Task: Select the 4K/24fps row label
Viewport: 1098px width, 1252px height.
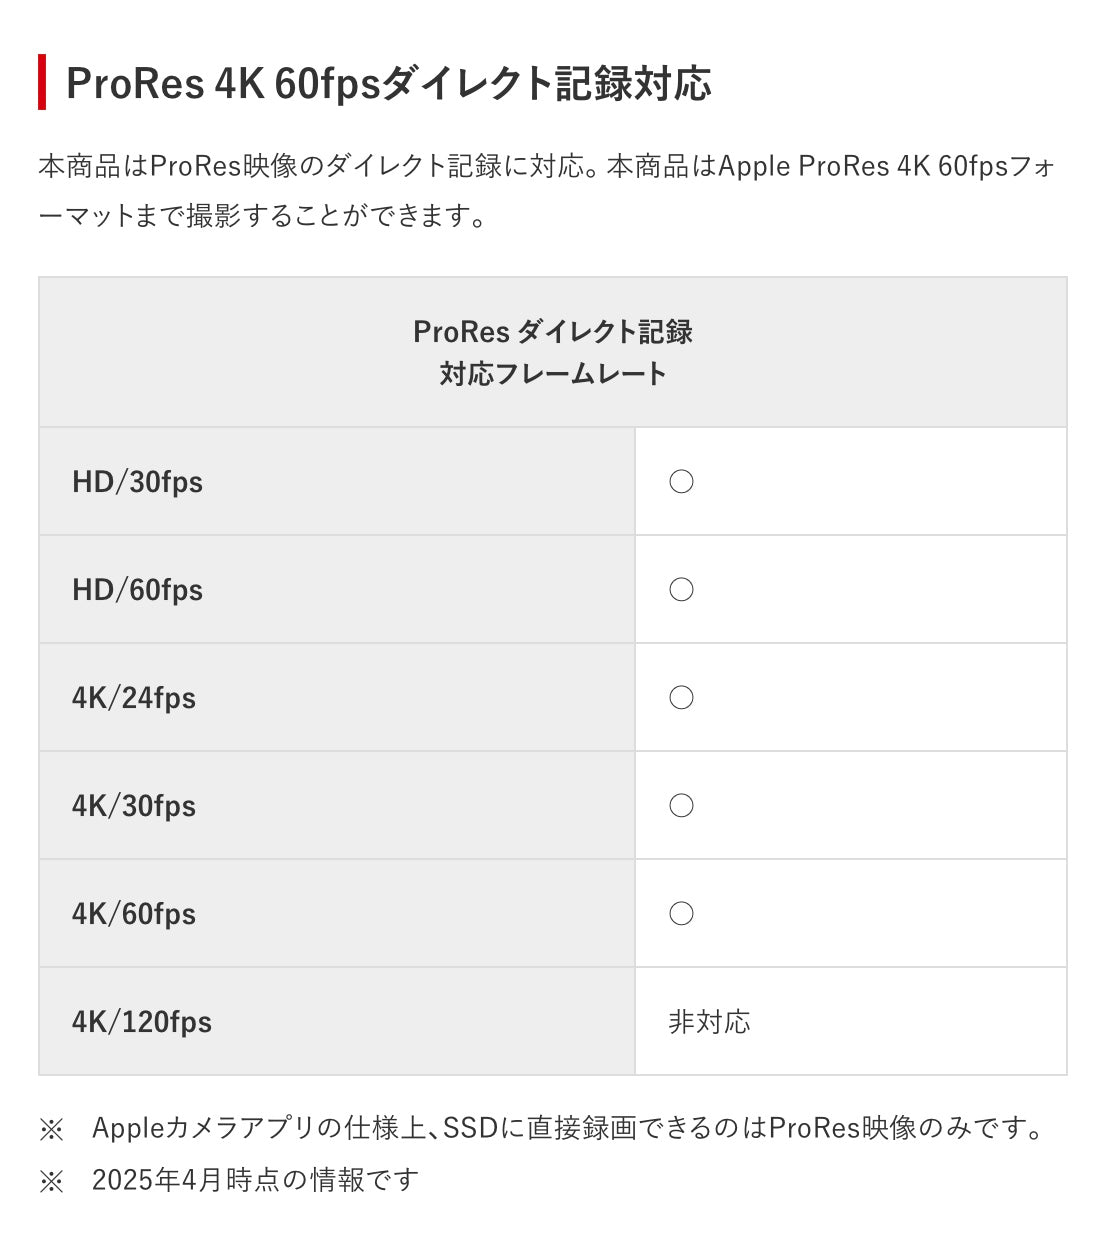Action: tap(134, 698)
